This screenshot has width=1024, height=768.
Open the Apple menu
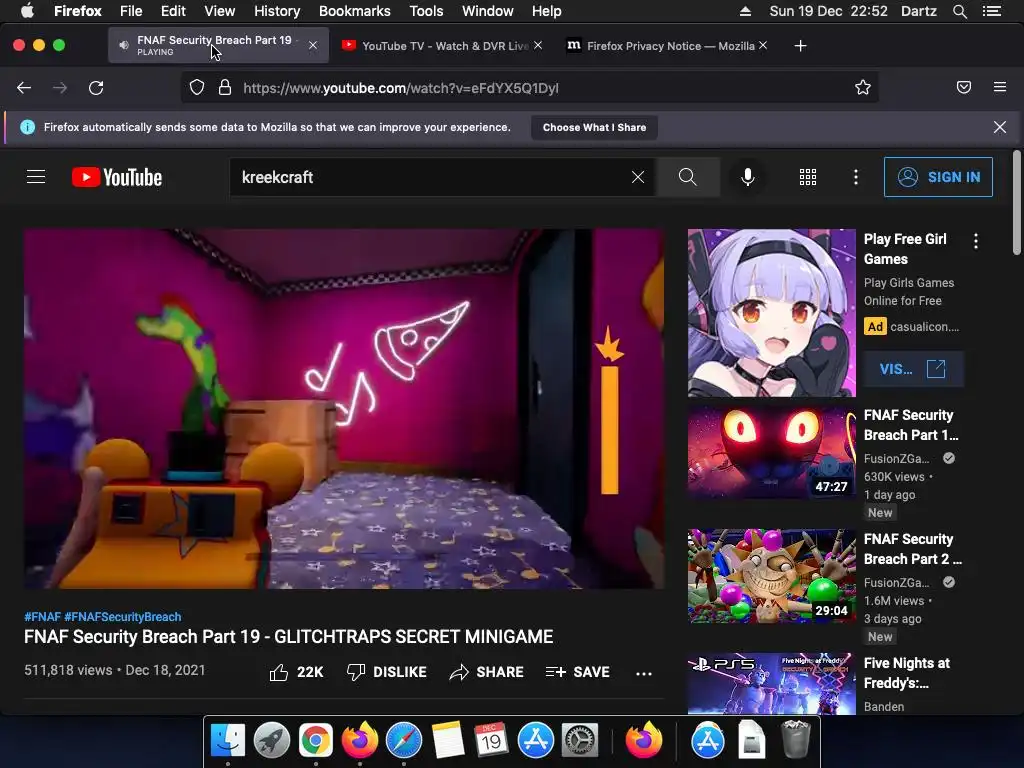coord(27,11)
